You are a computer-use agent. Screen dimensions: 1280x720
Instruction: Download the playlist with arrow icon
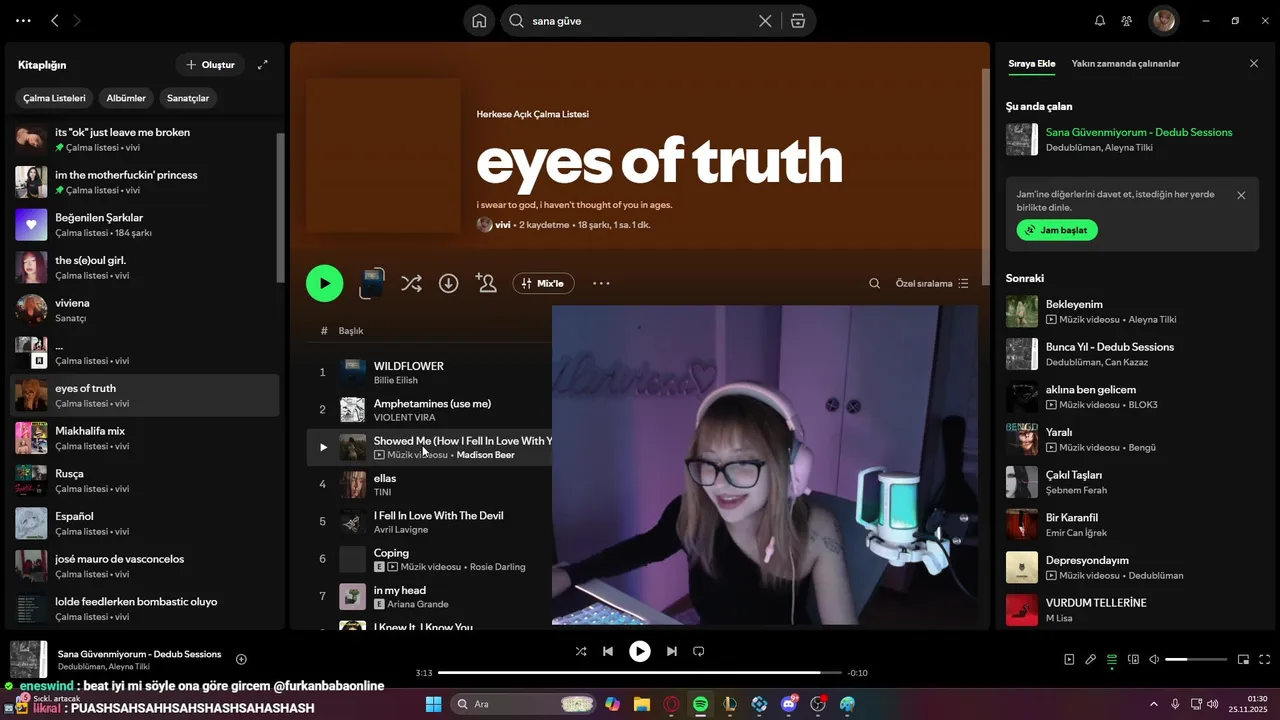point(449,284)
